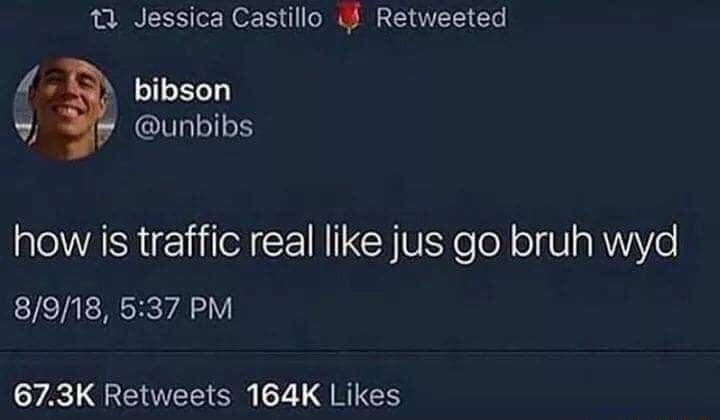The height and width of the screenshot is (420, 720).
Task: Click the bibson display name
Action: tap(182, 90)
